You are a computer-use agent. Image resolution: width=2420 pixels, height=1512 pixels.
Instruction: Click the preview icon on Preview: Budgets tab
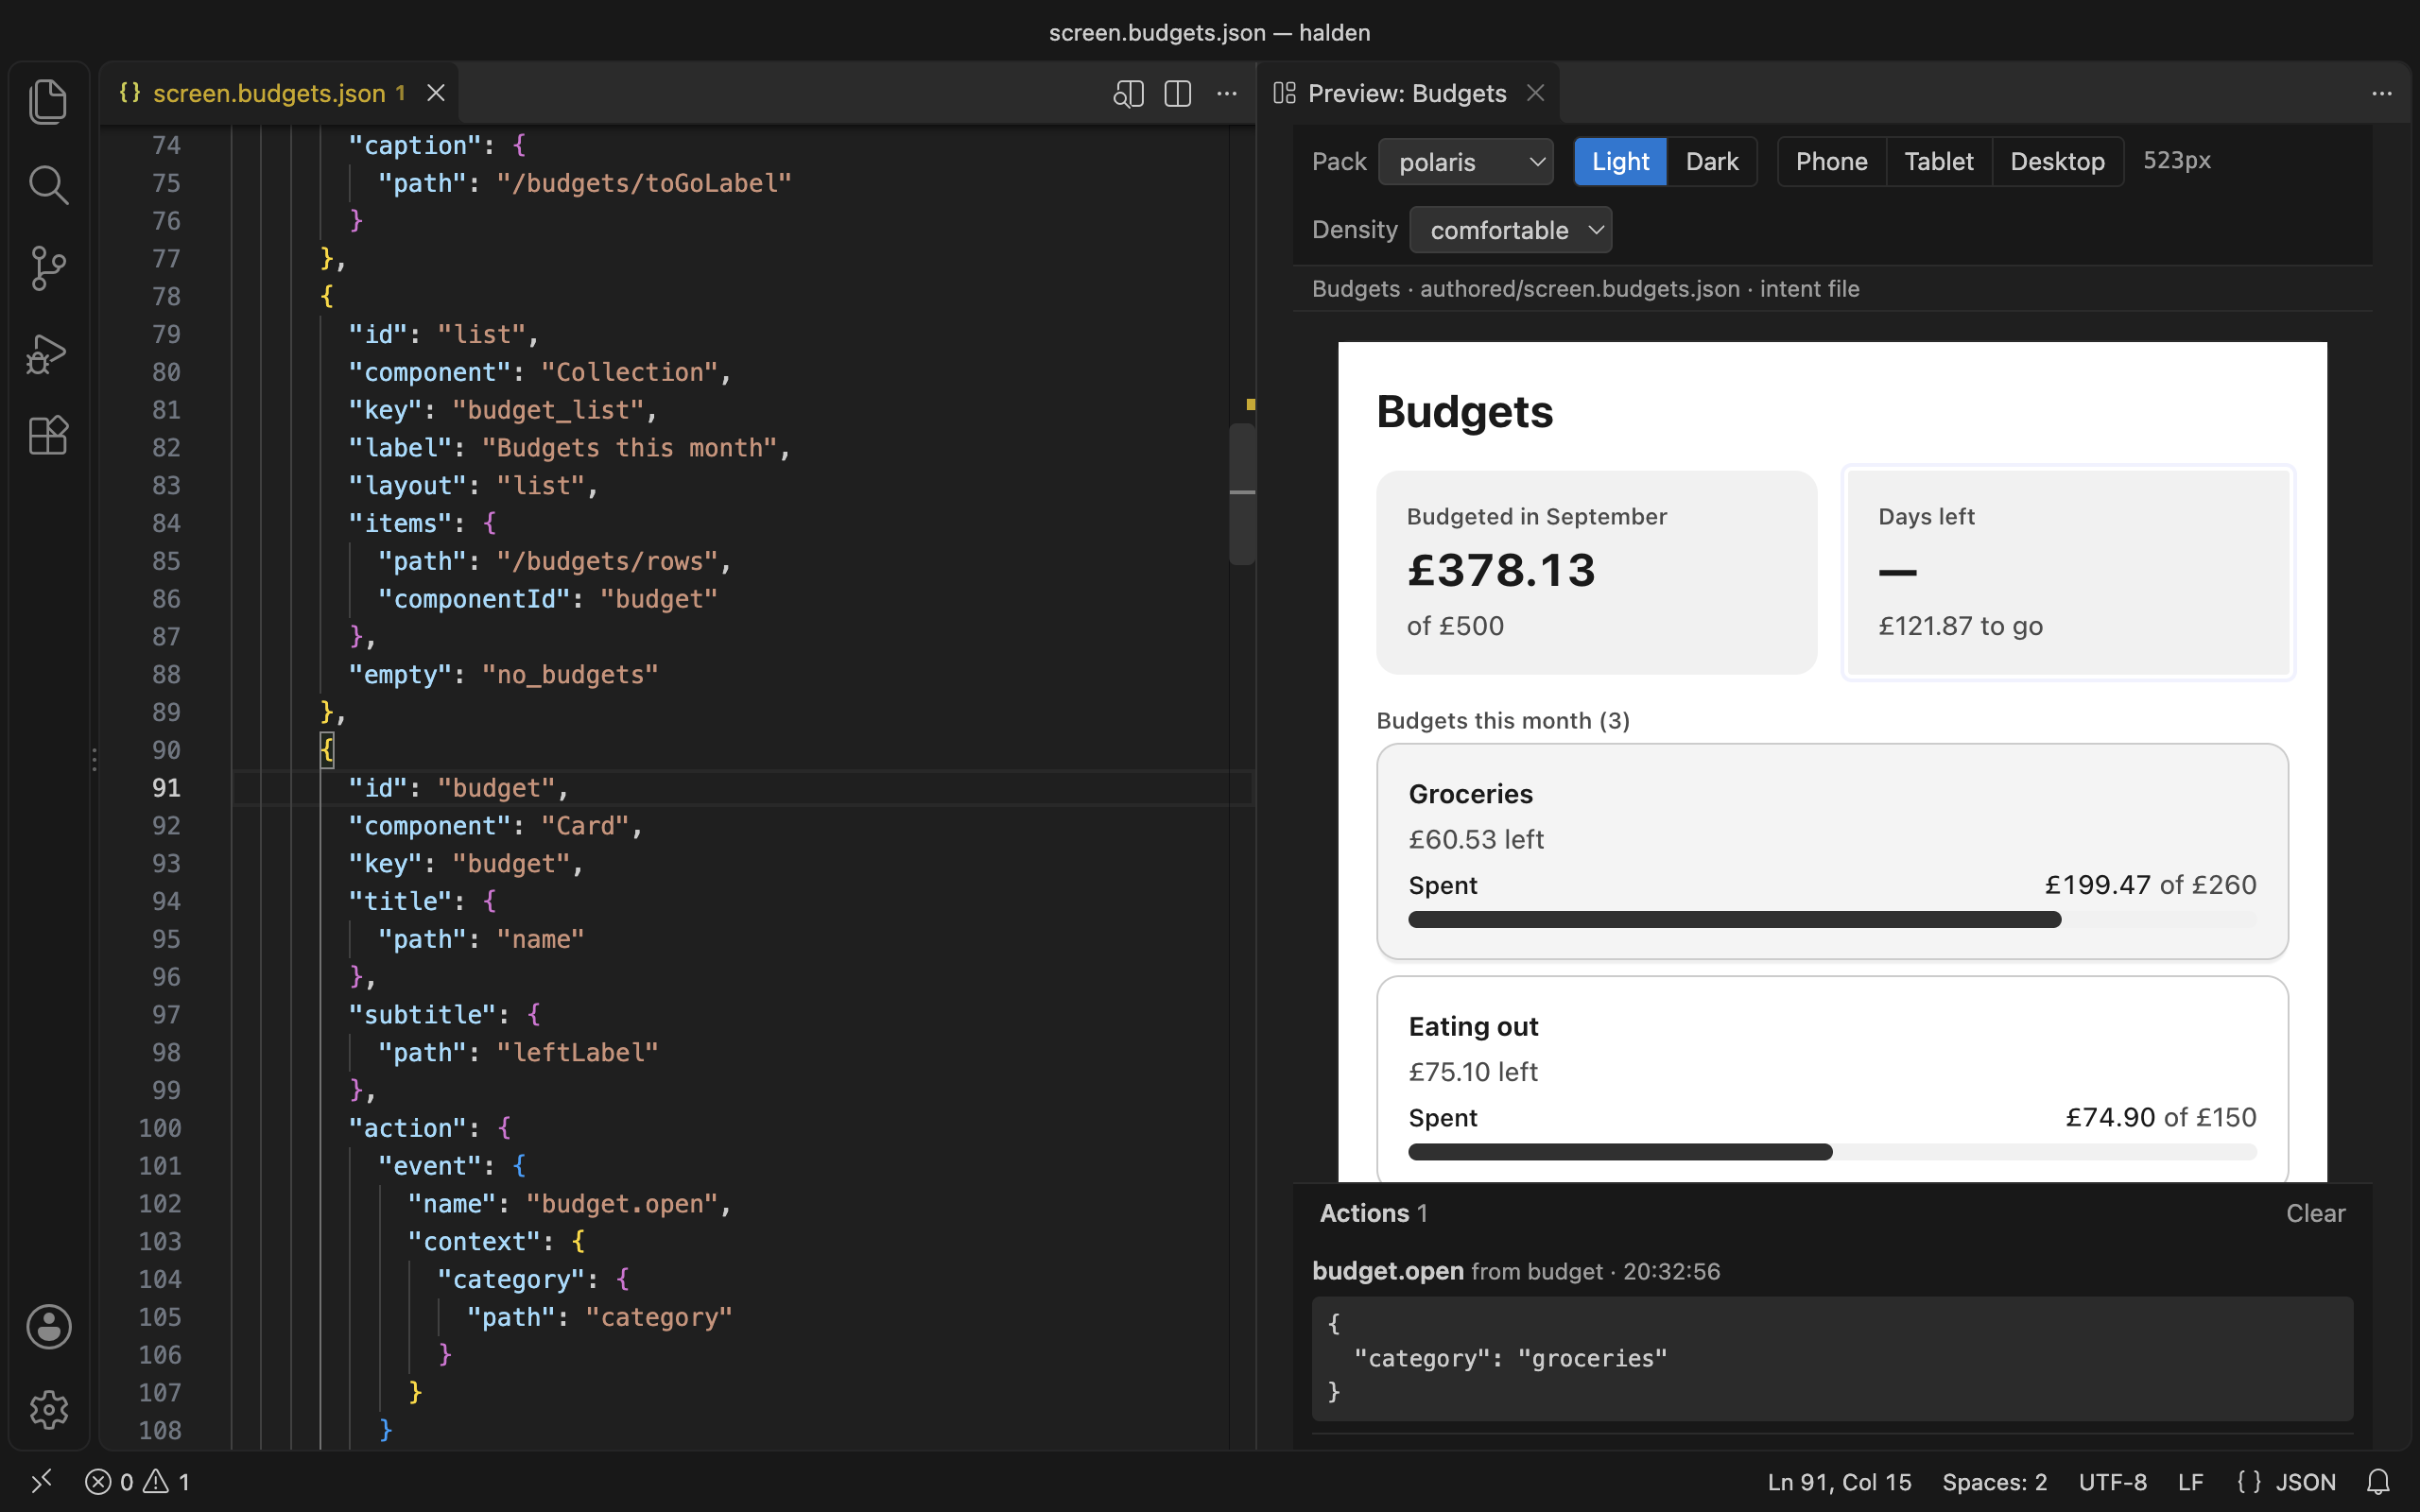[1285, 93]
